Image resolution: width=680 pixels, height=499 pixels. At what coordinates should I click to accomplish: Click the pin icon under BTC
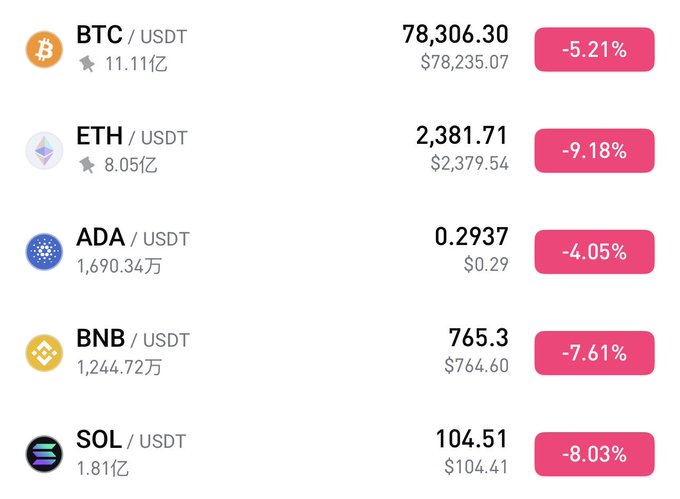(87, 64)
